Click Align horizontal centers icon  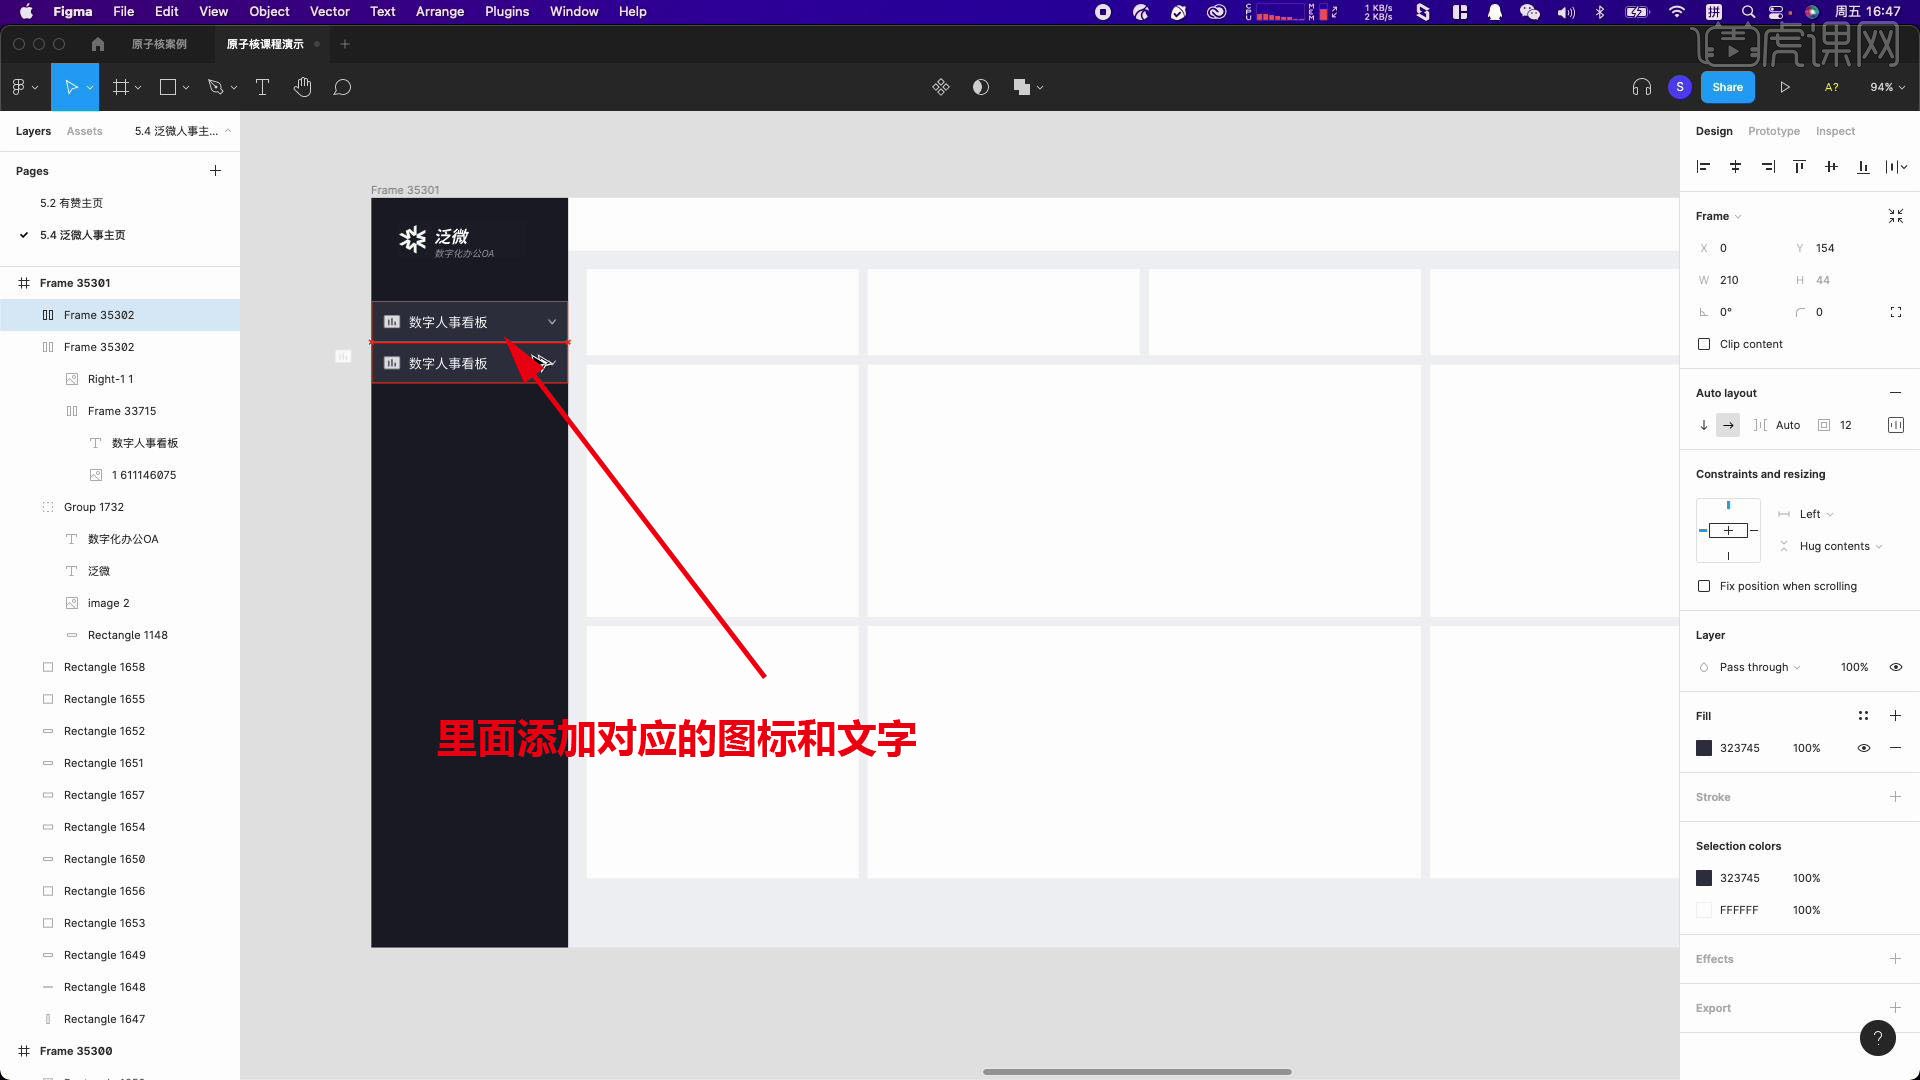(1735, 167)
